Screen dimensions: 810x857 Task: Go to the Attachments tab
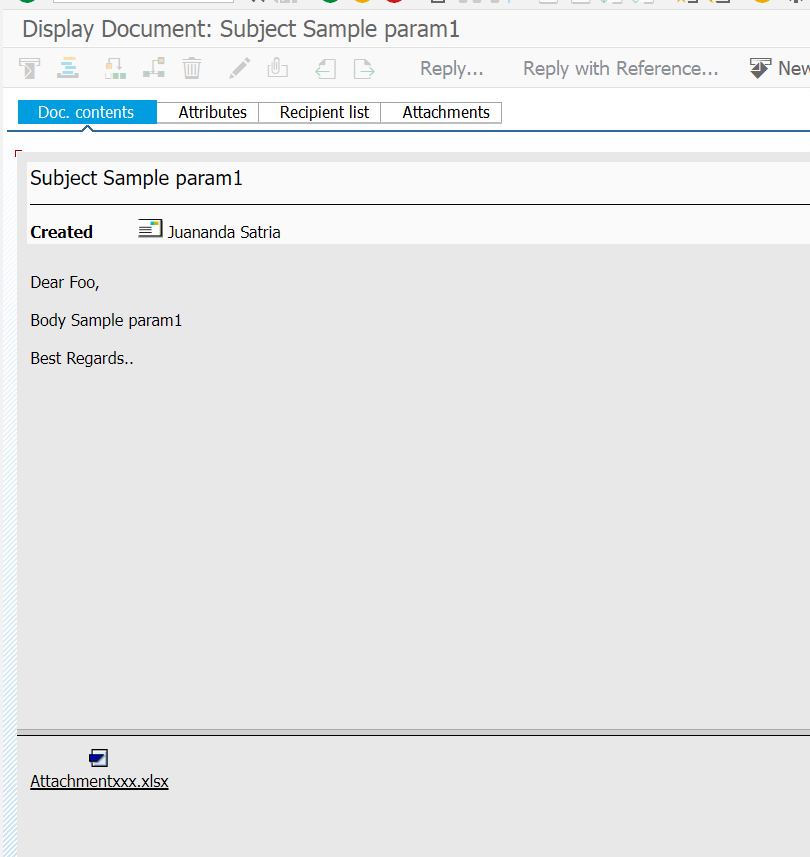pyautogui.click(x=446, y=112)
